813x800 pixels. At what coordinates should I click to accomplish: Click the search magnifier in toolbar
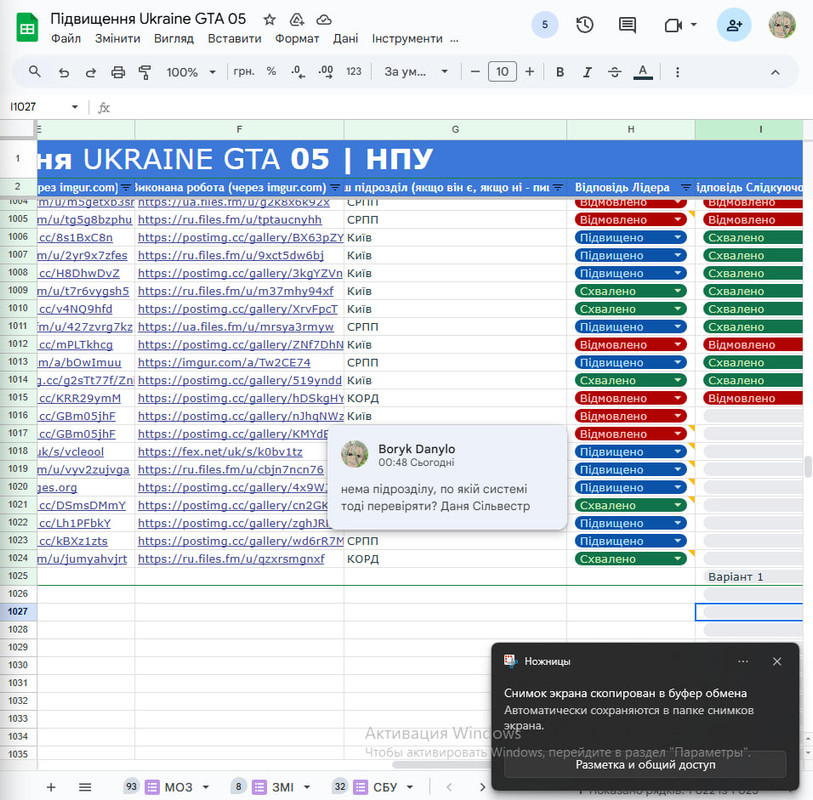(x=35, y=72)
